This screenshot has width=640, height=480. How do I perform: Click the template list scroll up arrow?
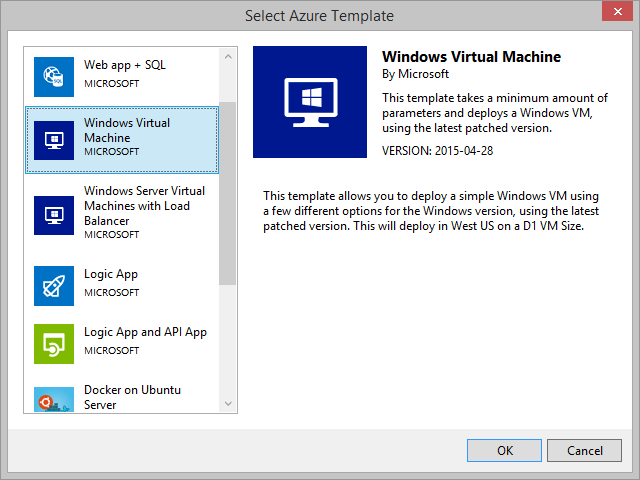pyautogui.click(x=228, y=56)
